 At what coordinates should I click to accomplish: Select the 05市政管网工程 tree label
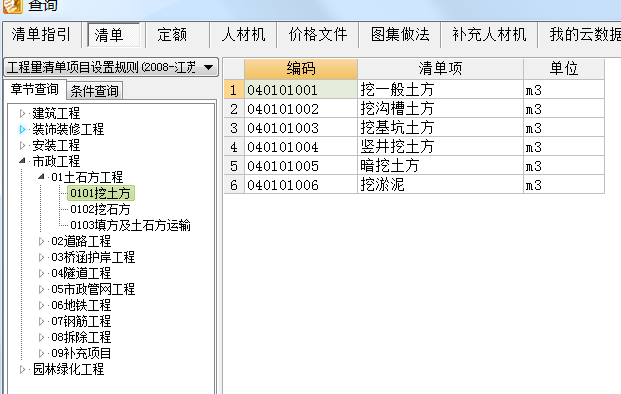point(93,289)
